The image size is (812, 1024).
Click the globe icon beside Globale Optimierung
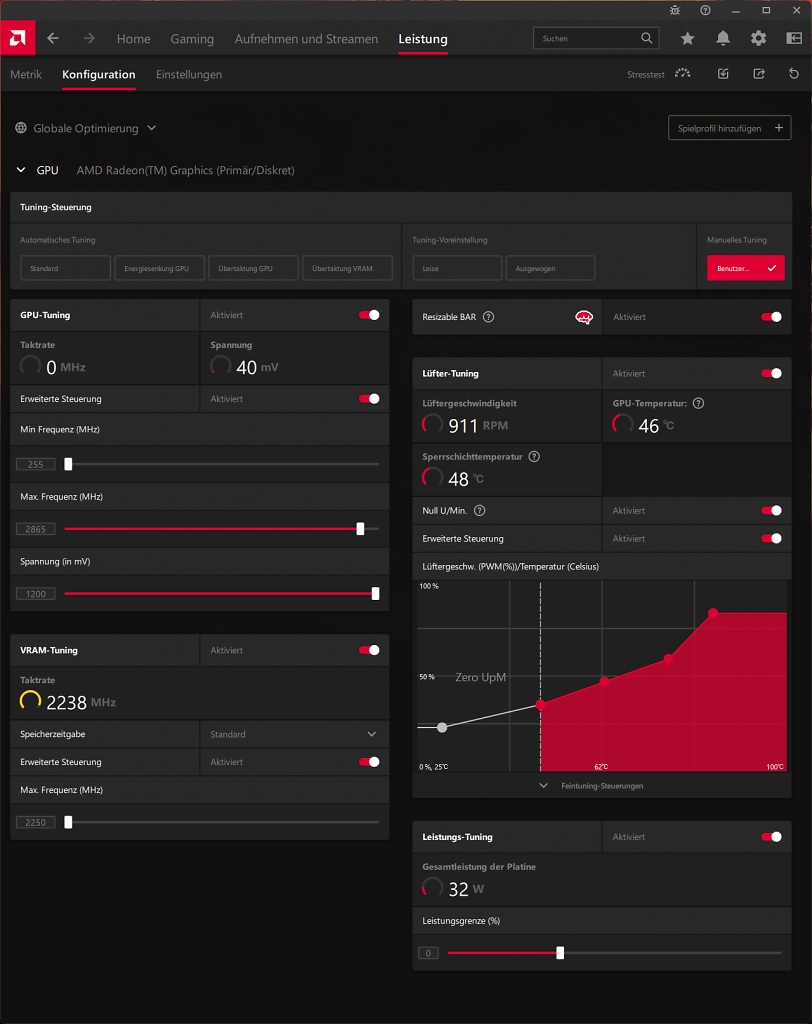tap(21, 128)
